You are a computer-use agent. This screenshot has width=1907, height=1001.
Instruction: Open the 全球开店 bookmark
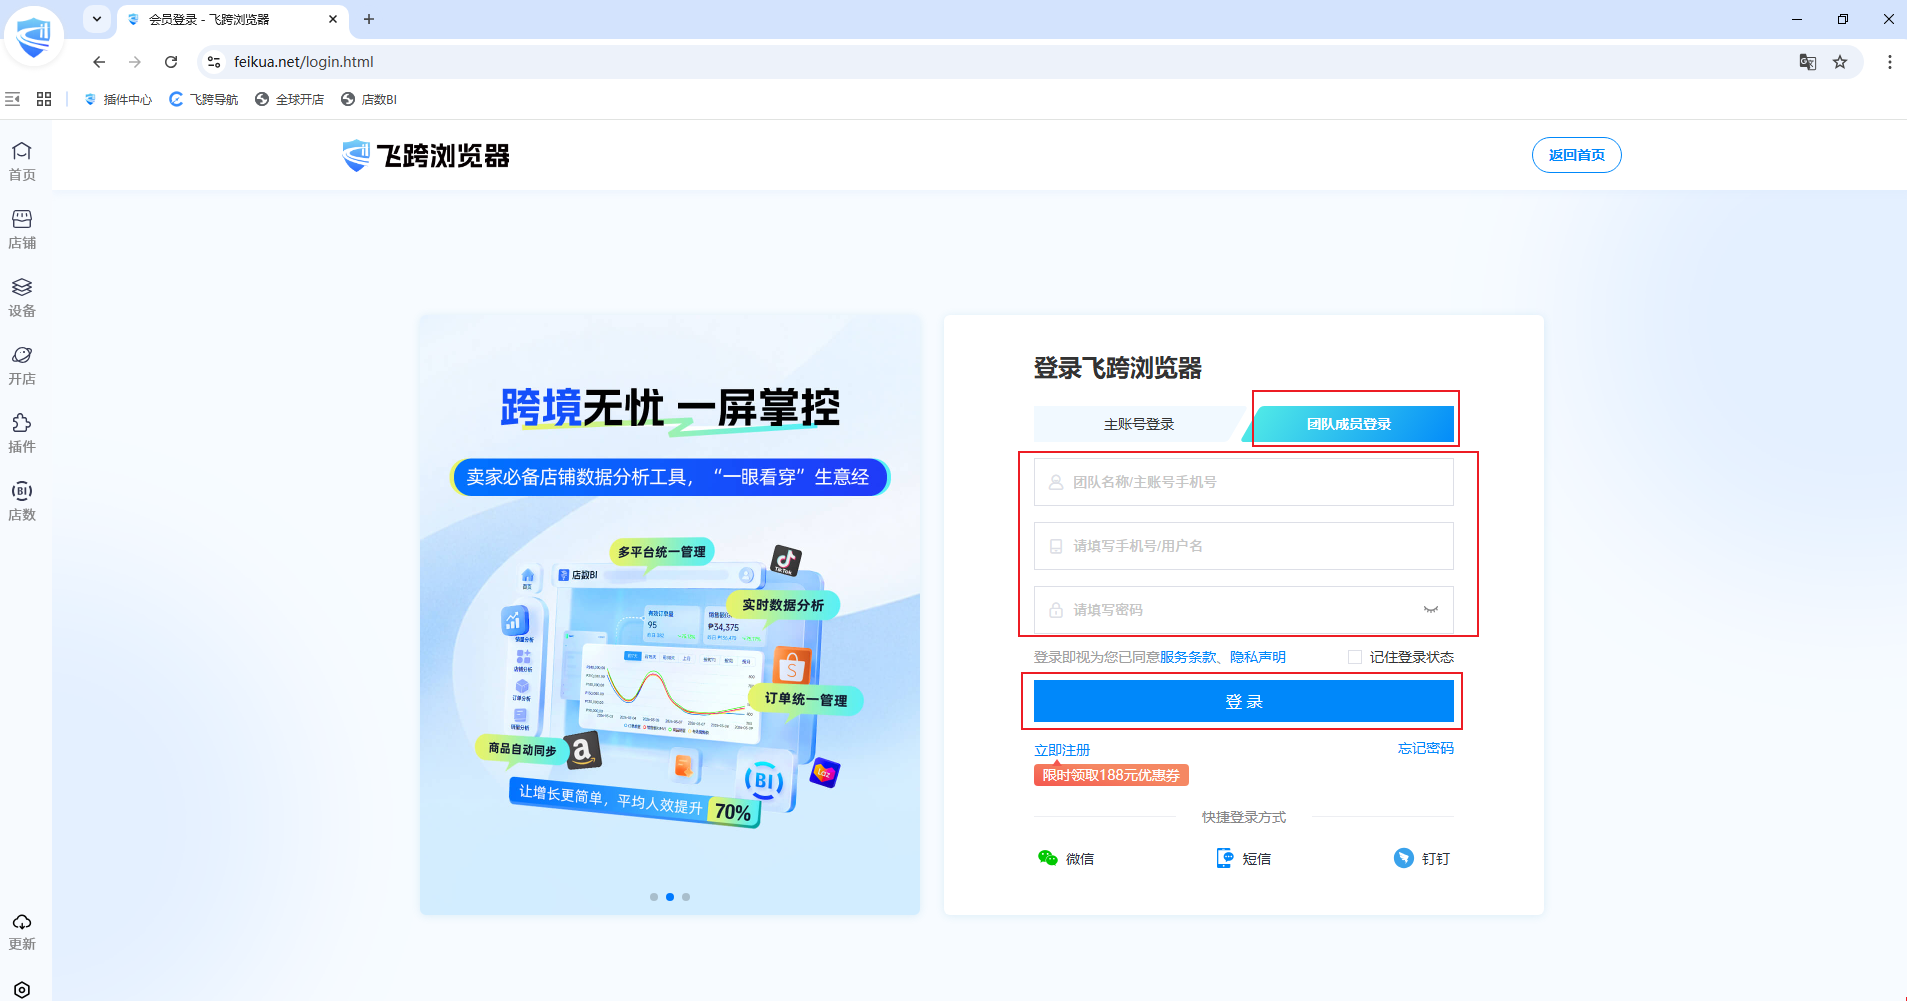290,99
